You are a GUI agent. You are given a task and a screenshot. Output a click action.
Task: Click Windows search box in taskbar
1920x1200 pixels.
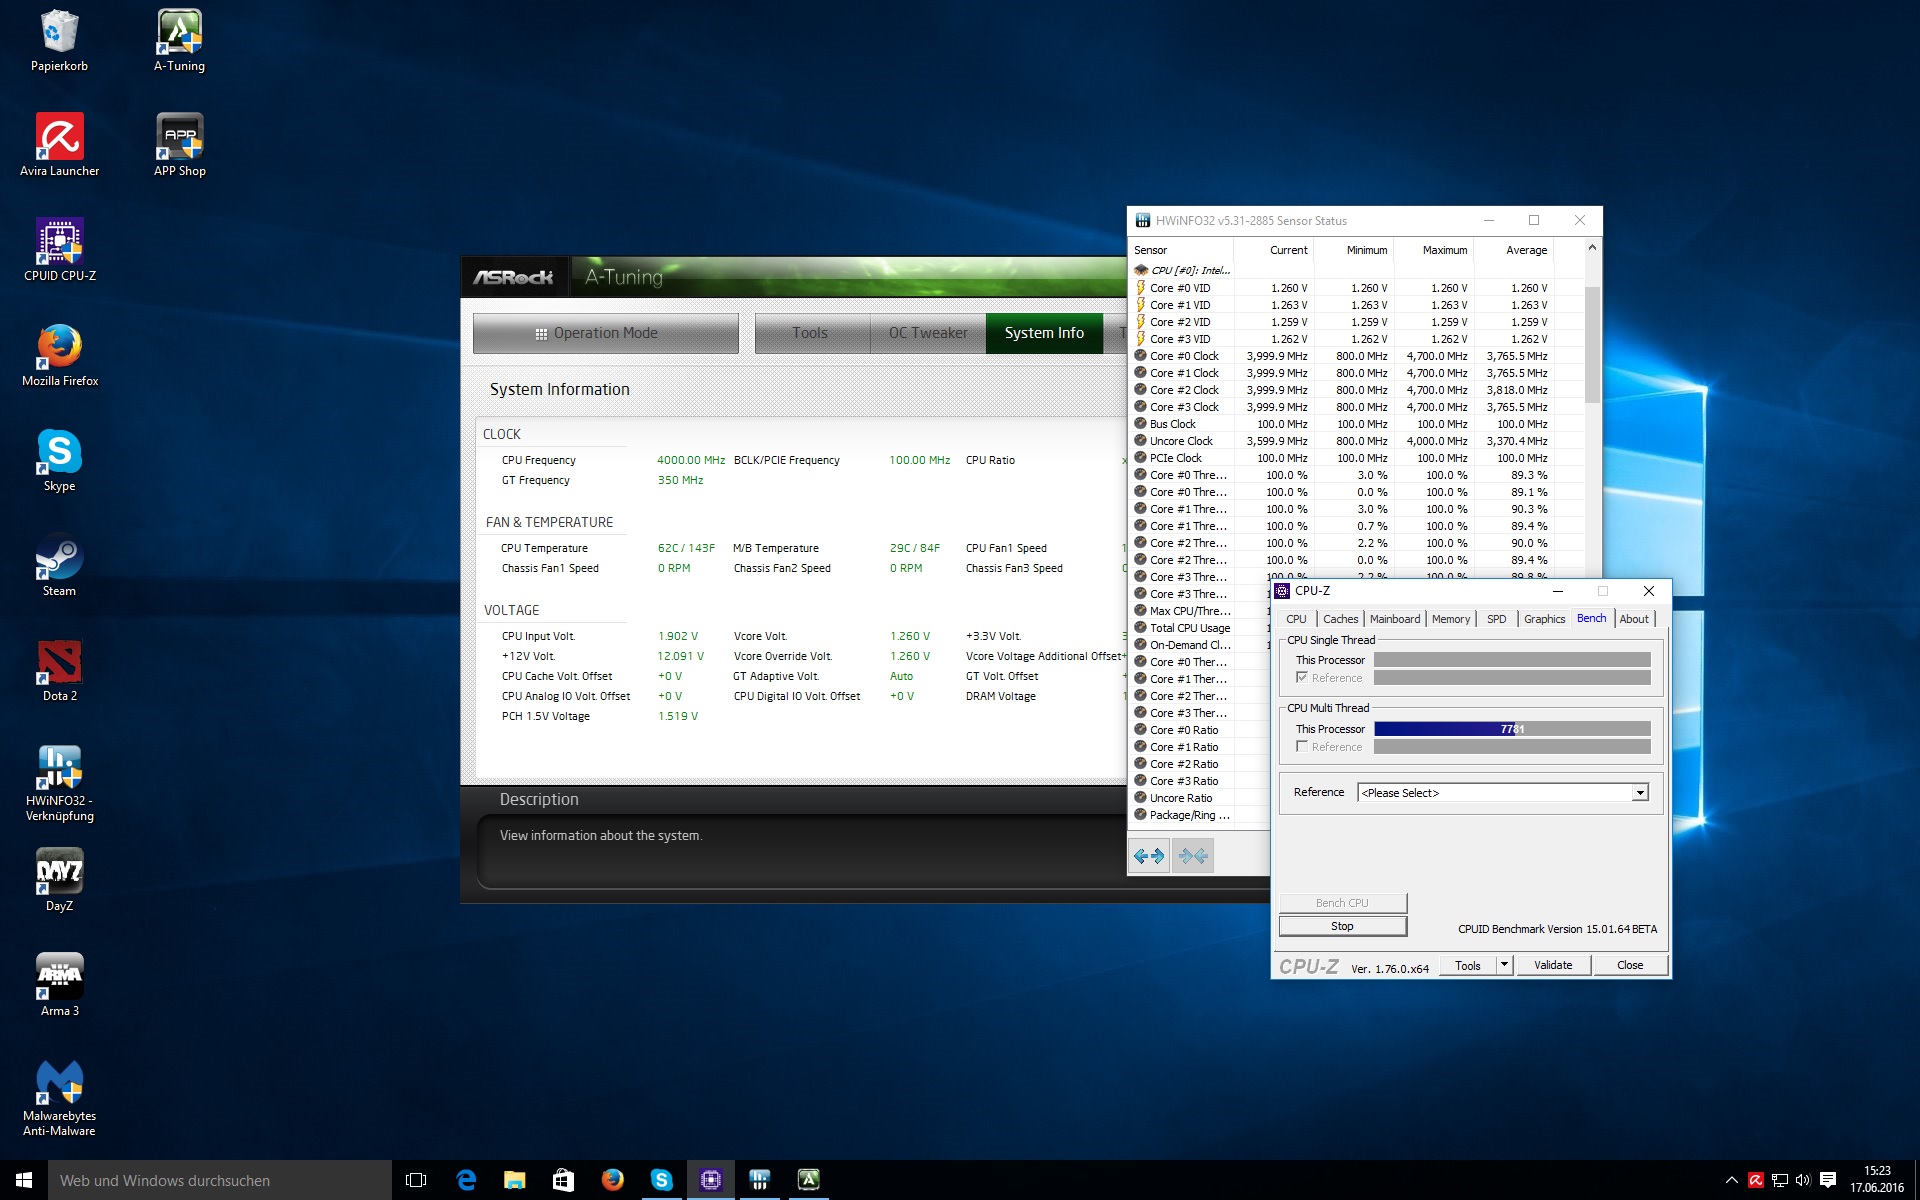click(x=220, y=1180)
